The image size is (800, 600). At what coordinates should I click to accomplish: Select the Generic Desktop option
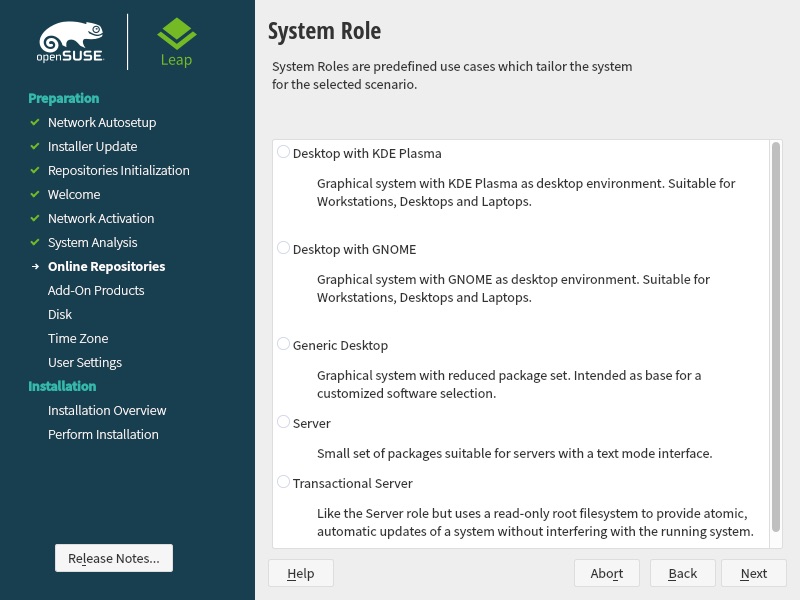[284, 344]
